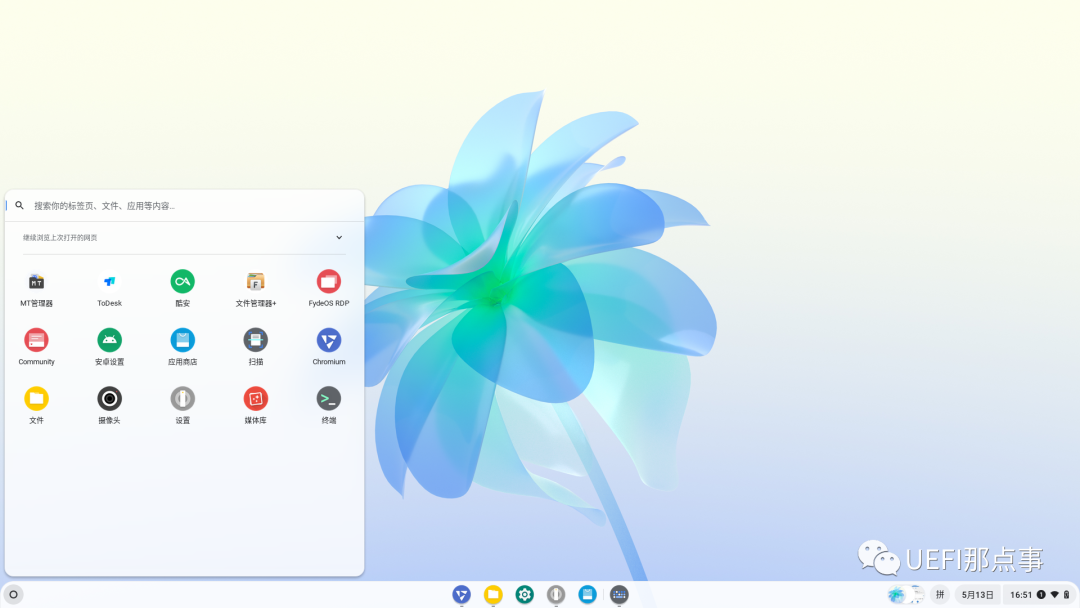The image size is (1080, 608).
Task: Open the yellow Files icon on the shelf
Action: coord(493,595)
